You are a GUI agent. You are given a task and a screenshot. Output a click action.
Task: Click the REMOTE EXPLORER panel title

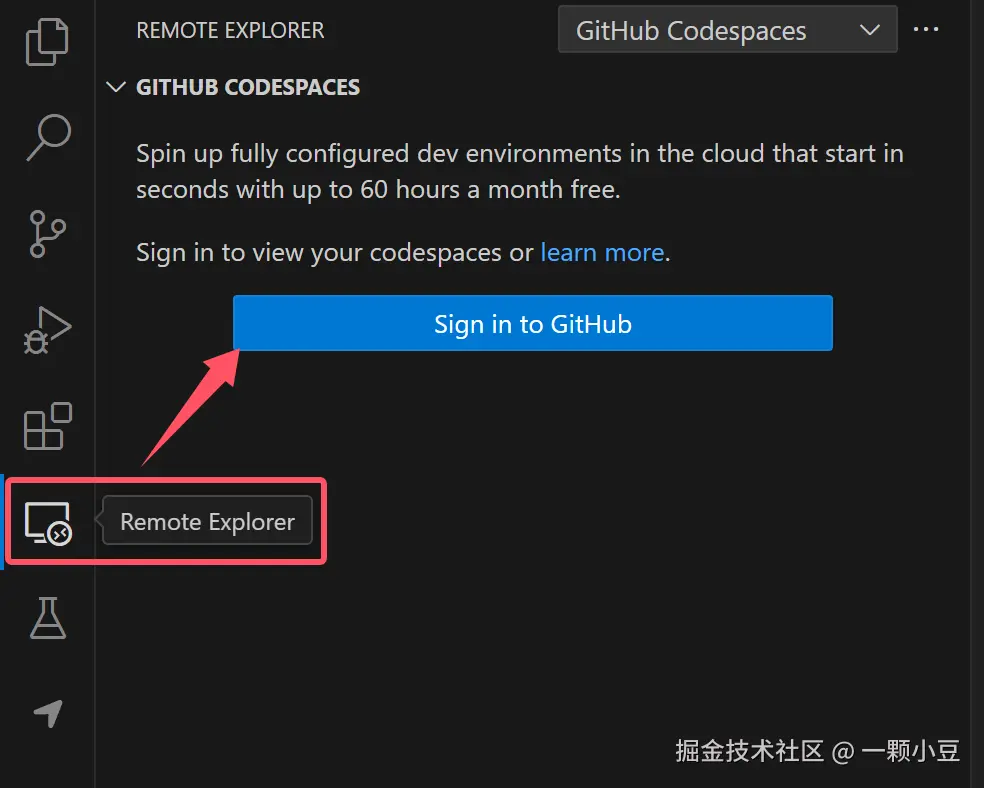coord(230,30)
